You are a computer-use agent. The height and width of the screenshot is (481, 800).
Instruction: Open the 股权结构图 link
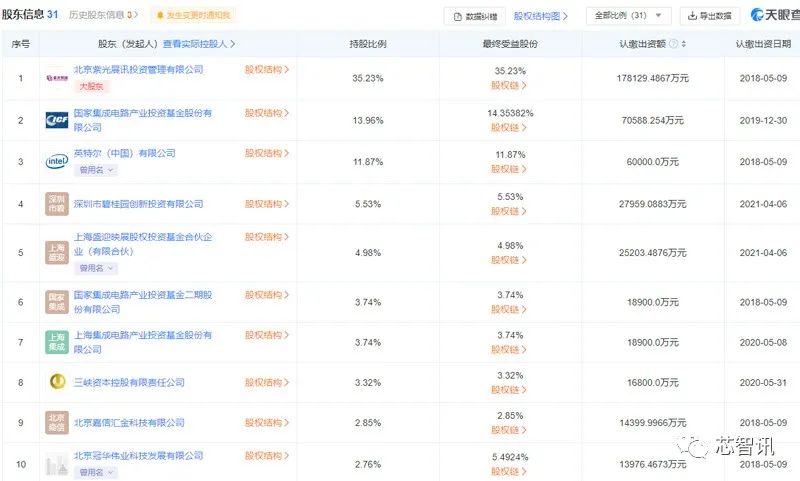540,16
